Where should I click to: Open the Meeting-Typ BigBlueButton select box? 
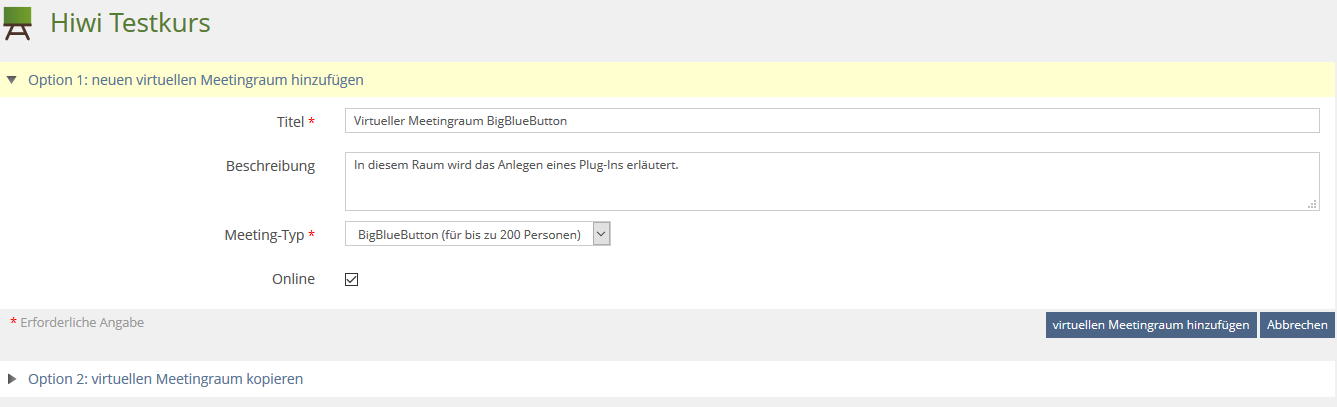[468, 234]
